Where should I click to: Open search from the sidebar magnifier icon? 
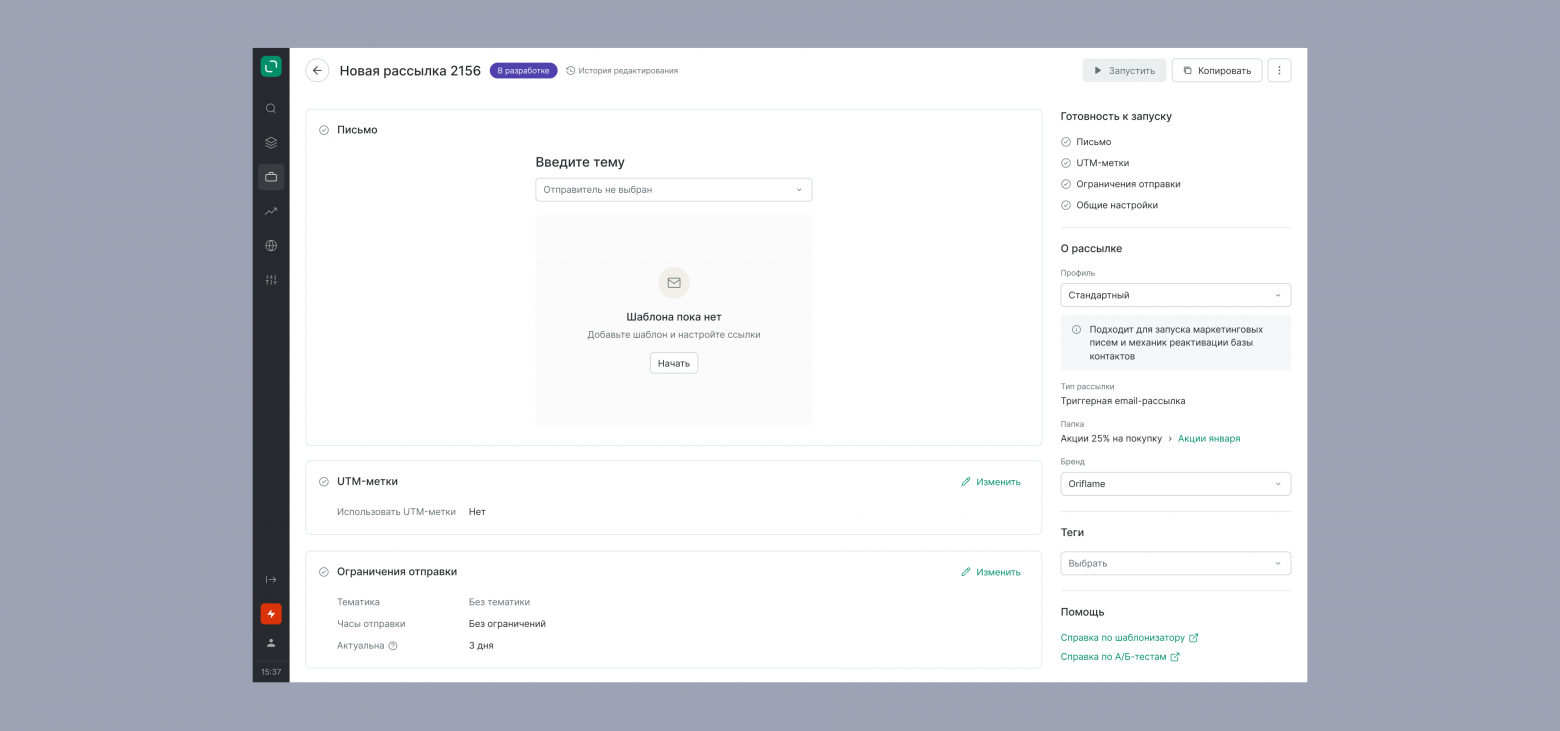271,108
